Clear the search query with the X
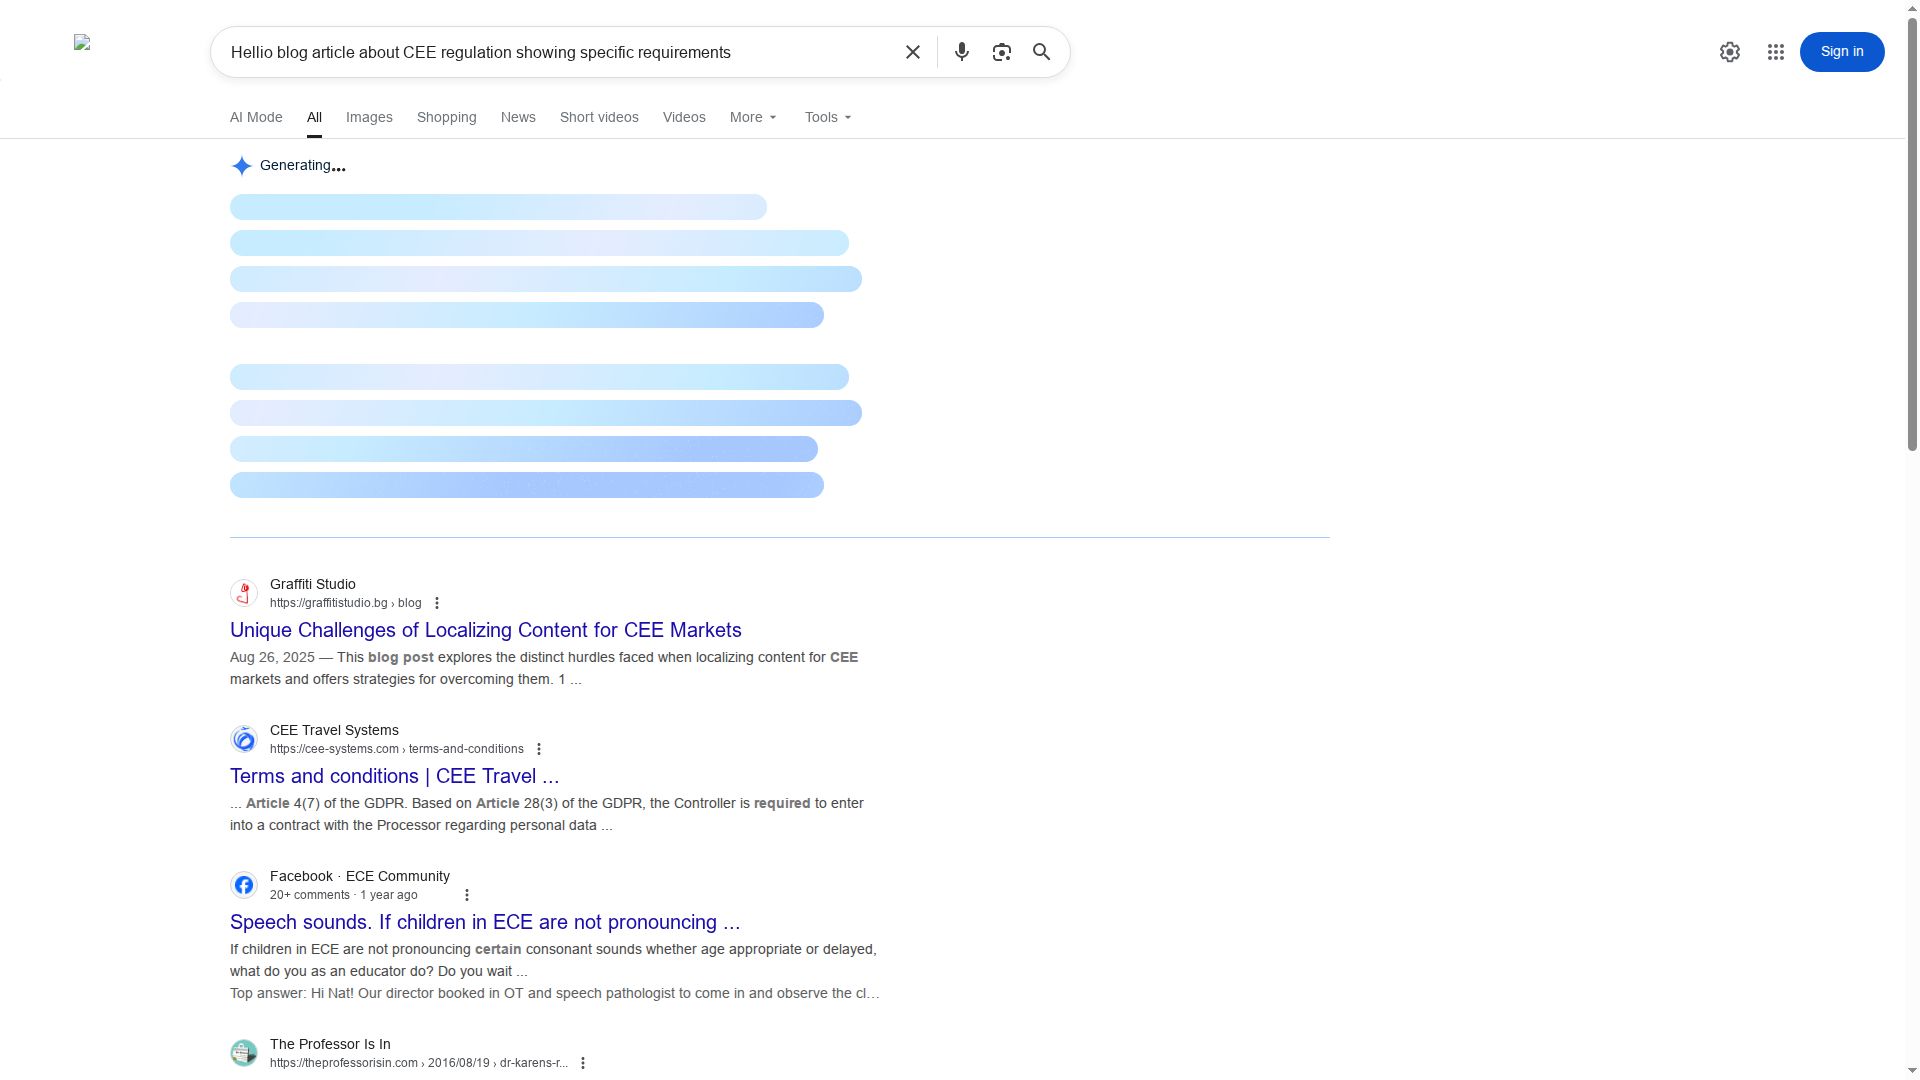 912,51
